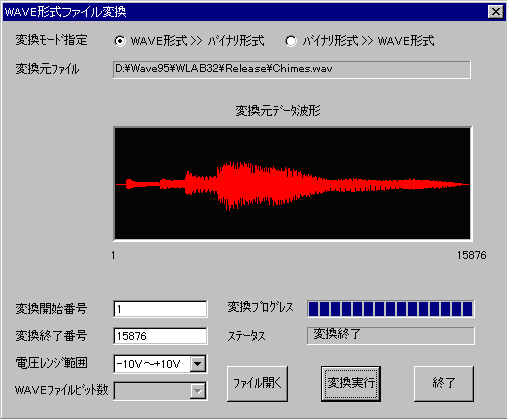This screenshot has width=507, height=419.
Task: Click the 変換実行 button
Action: pos(351,383)
